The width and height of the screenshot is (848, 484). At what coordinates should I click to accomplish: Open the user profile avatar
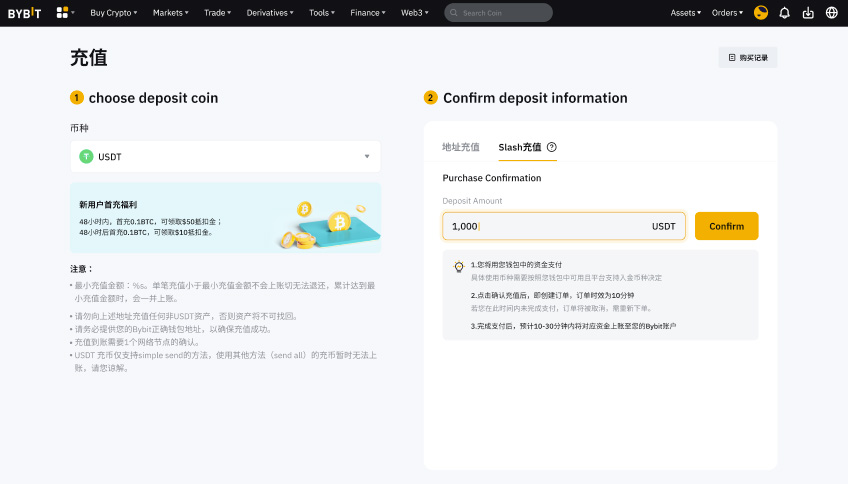761,12
